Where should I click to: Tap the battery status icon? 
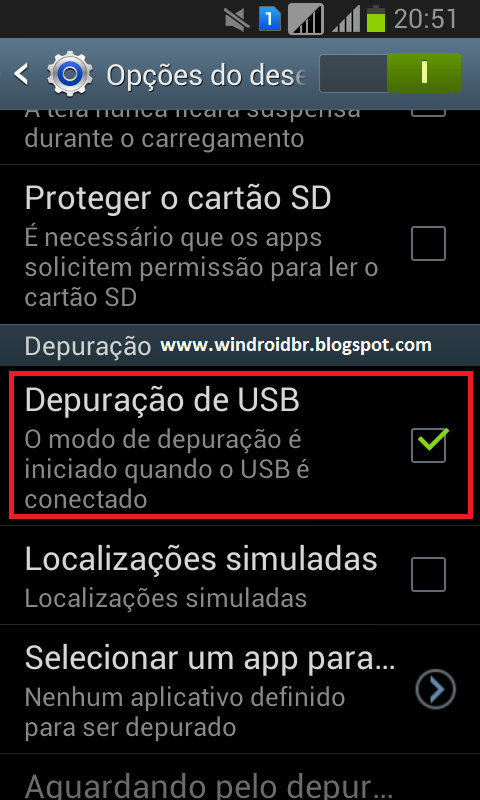coord(376,19)
